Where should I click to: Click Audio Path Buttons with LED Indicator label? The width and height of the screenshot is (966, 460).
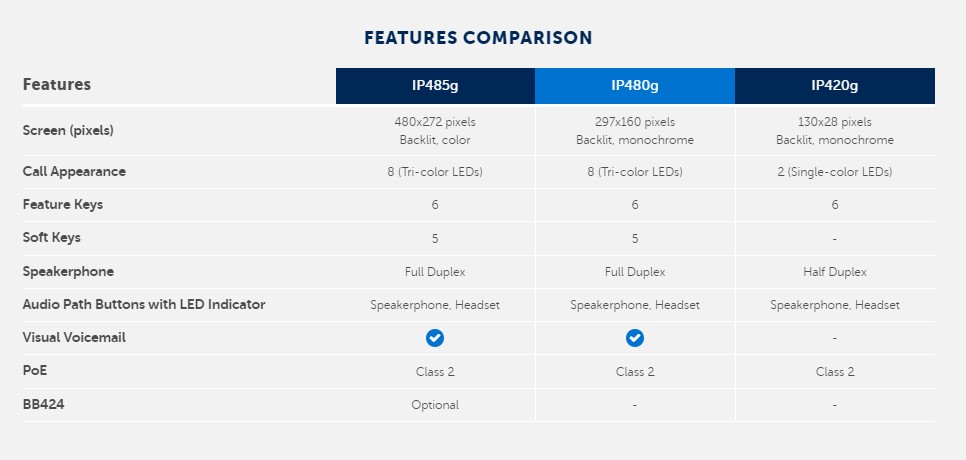click(x=144, y=304)
